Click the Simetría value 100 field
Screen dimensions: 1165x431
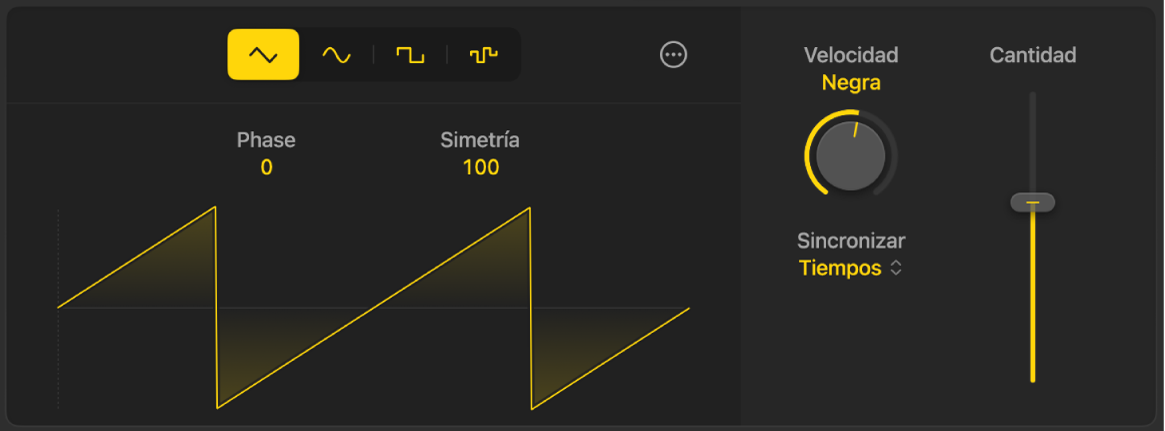pyautogui.click(x=480, y=168)
